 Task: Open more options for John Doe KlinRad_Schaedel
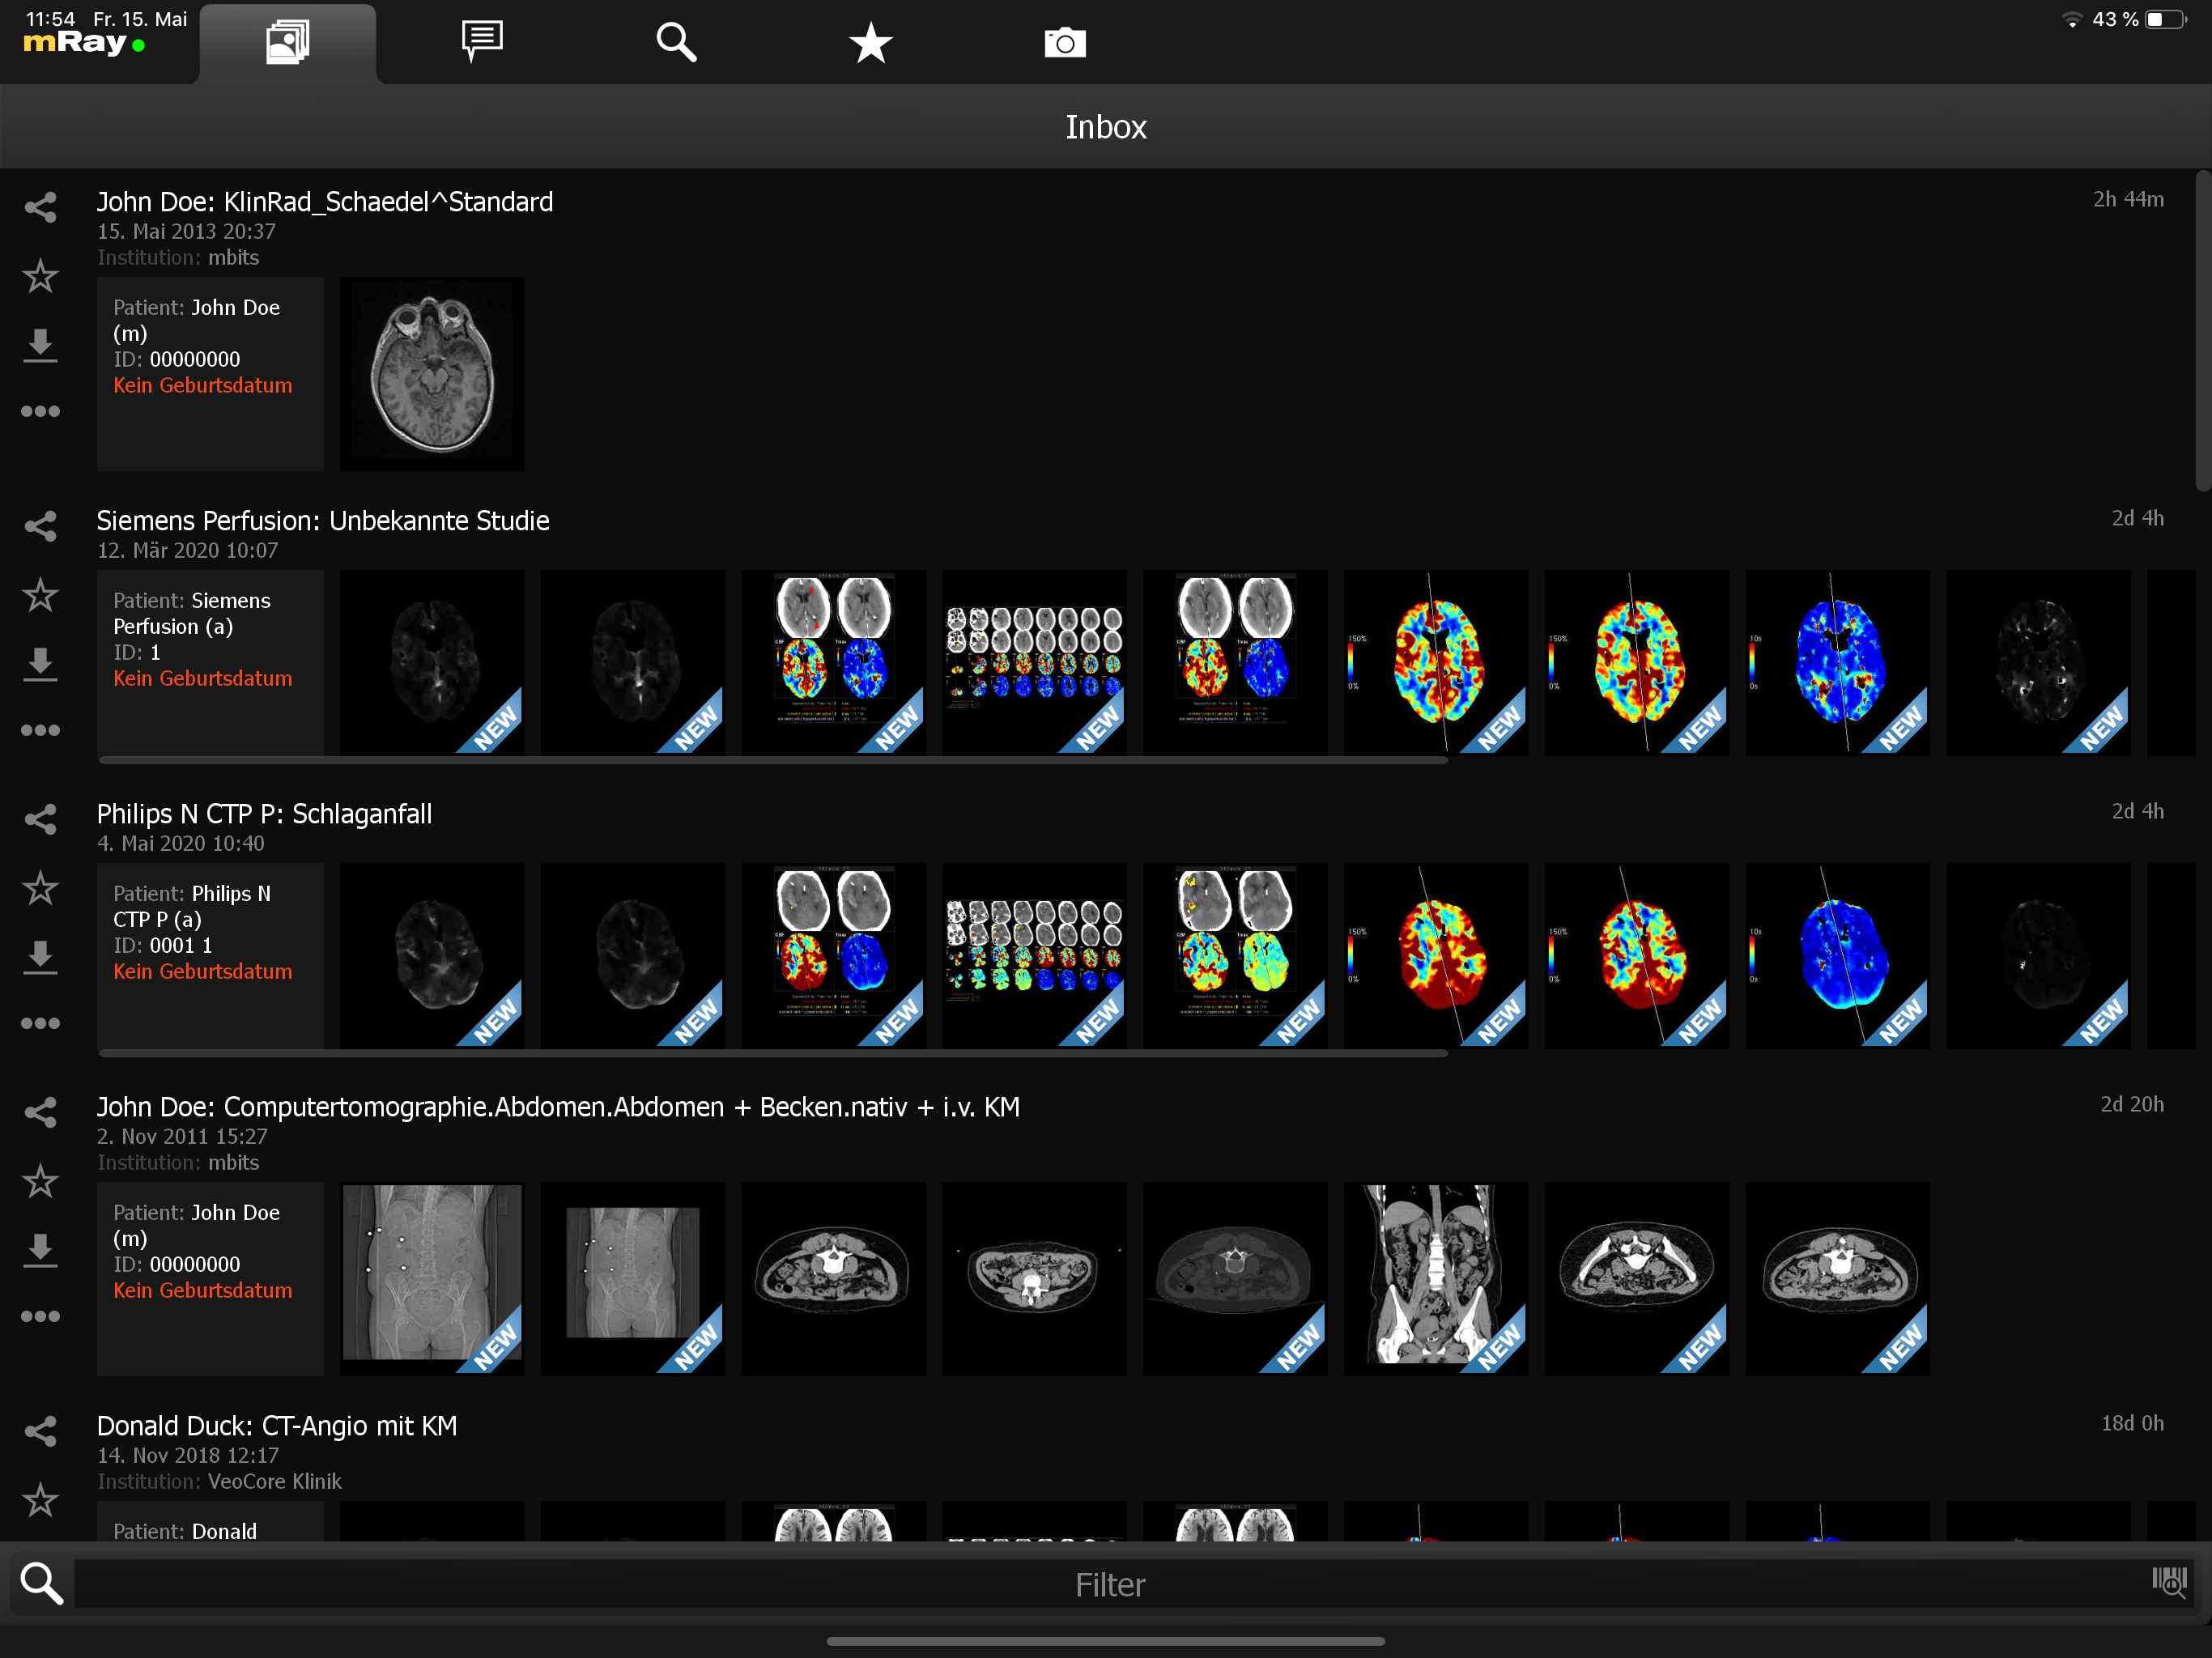(x=40, y=412)
